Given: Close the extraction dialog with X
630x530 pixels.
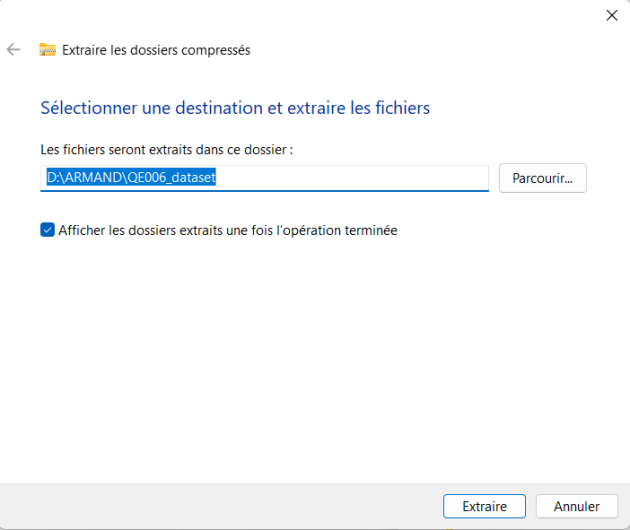Looking at the screenshot, I should (611, 15).
